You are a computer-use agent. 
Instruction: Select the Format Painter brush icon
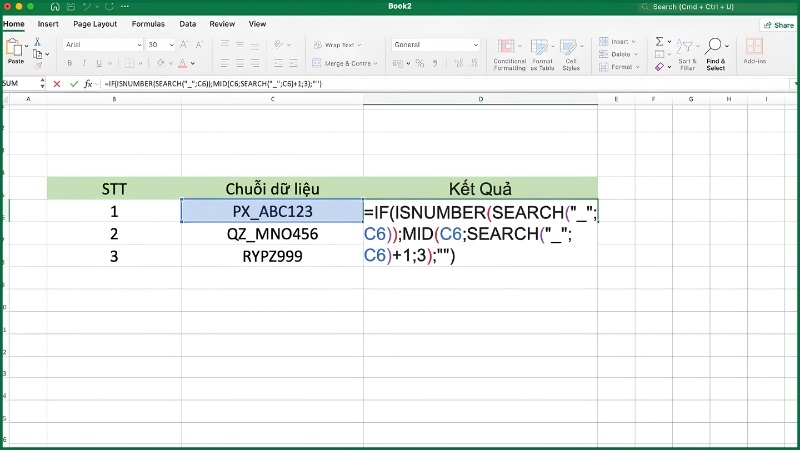pyautogui.click(x=37, y=66)
